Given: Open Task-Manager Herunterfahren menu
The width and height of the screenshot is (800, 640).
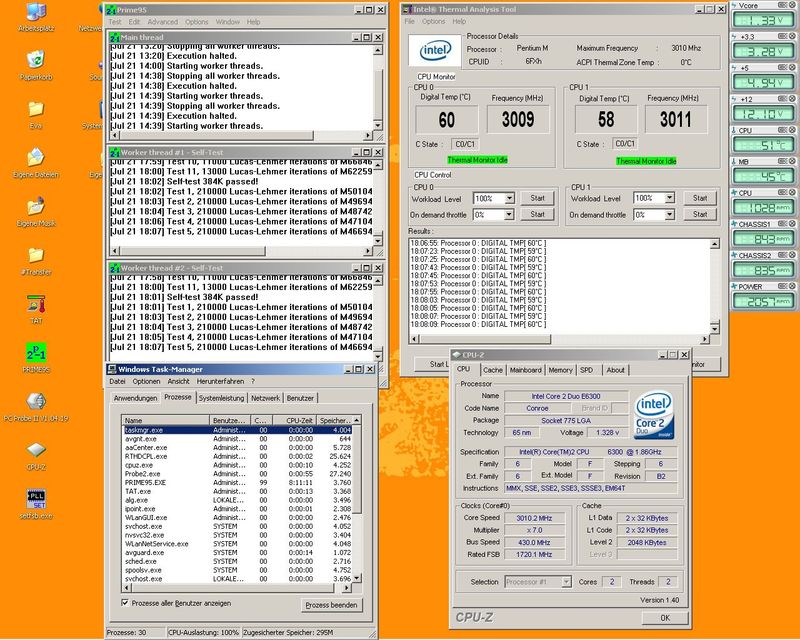Looking at the screenshot, I should point(220,381).
